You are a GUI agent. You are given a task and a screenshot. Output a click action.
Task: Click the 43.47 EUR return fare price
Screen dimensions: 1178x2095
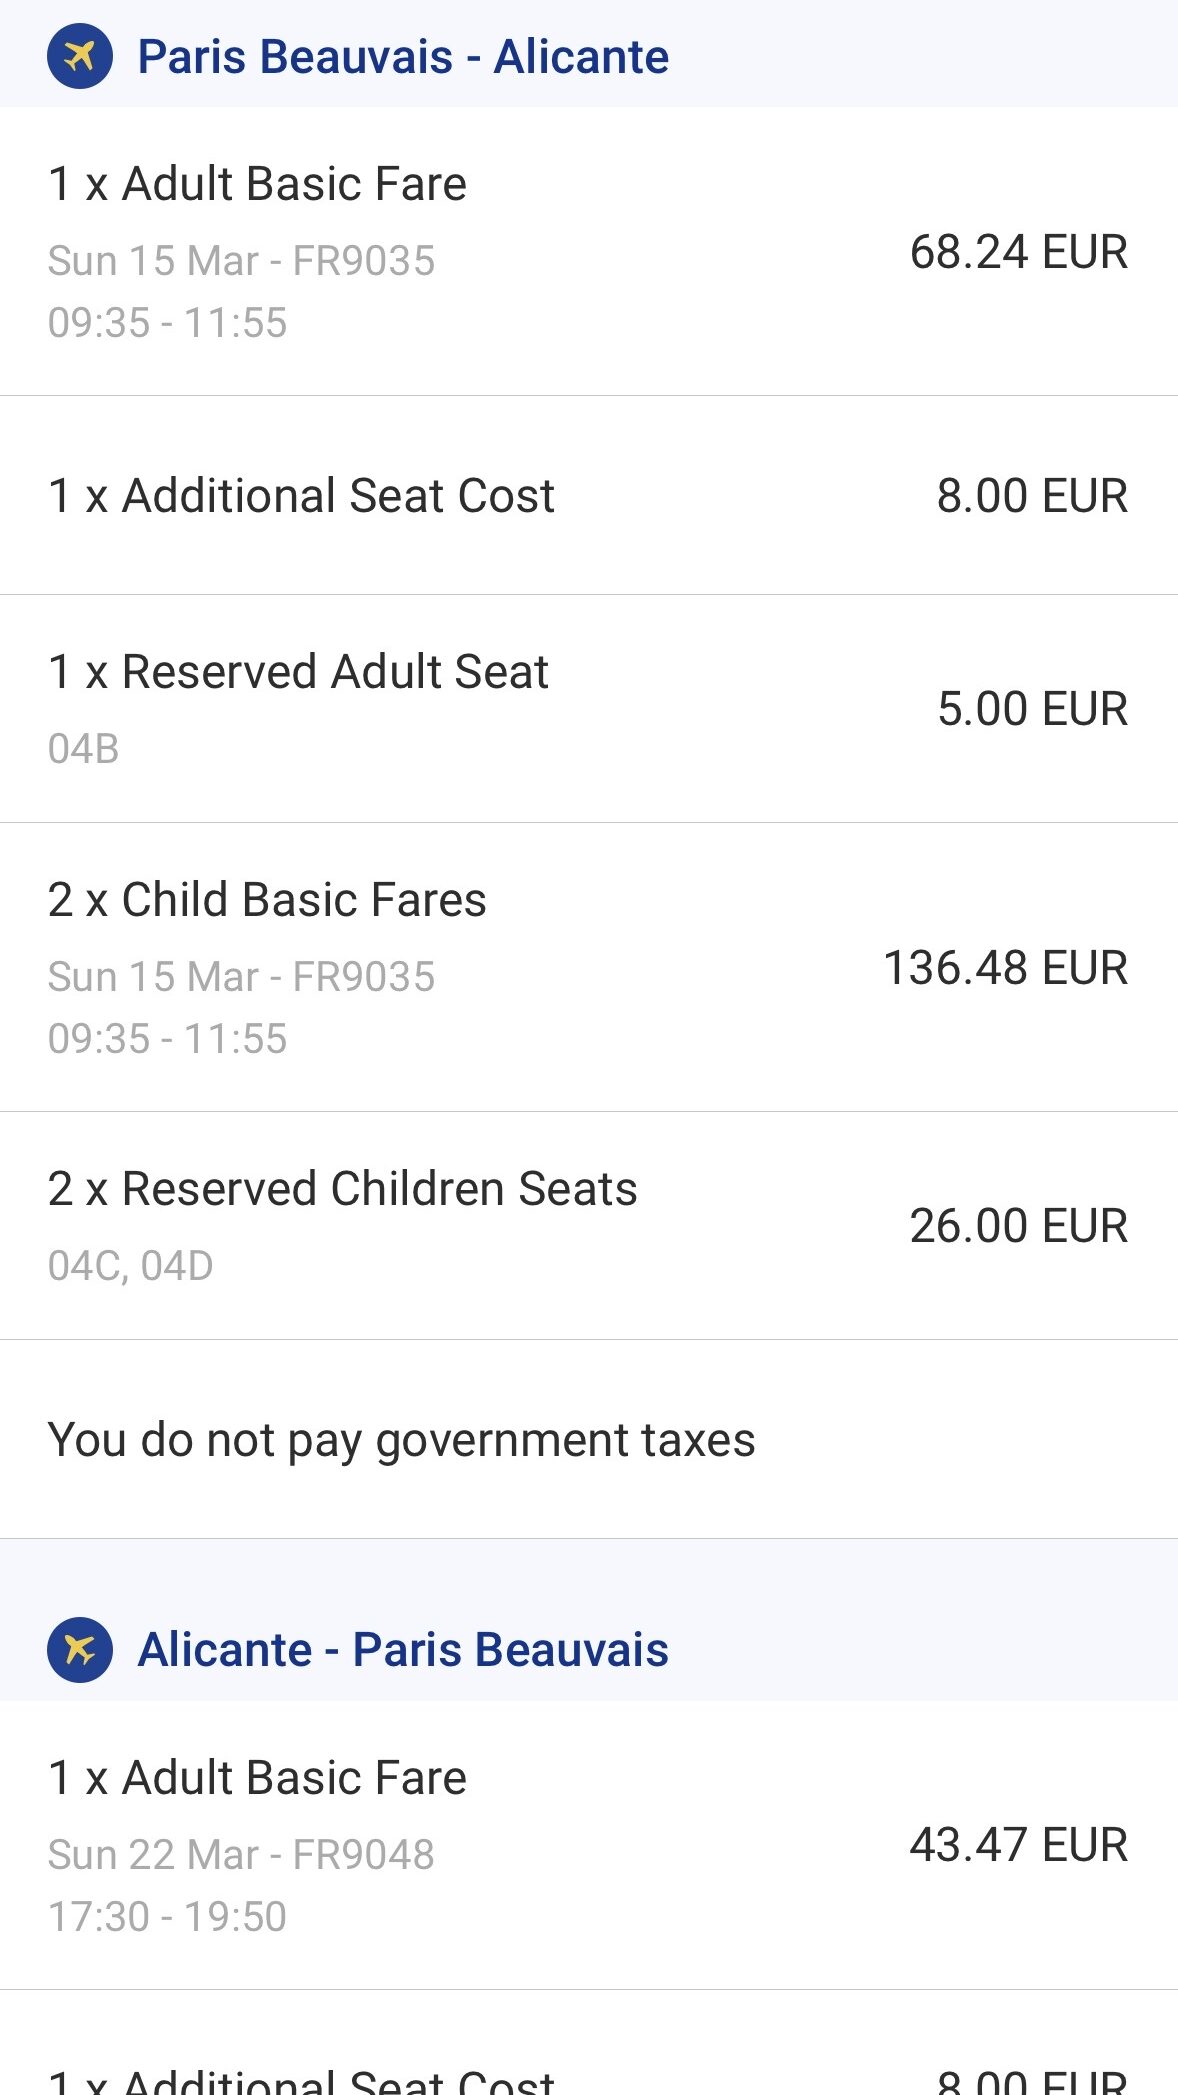1018,1845
